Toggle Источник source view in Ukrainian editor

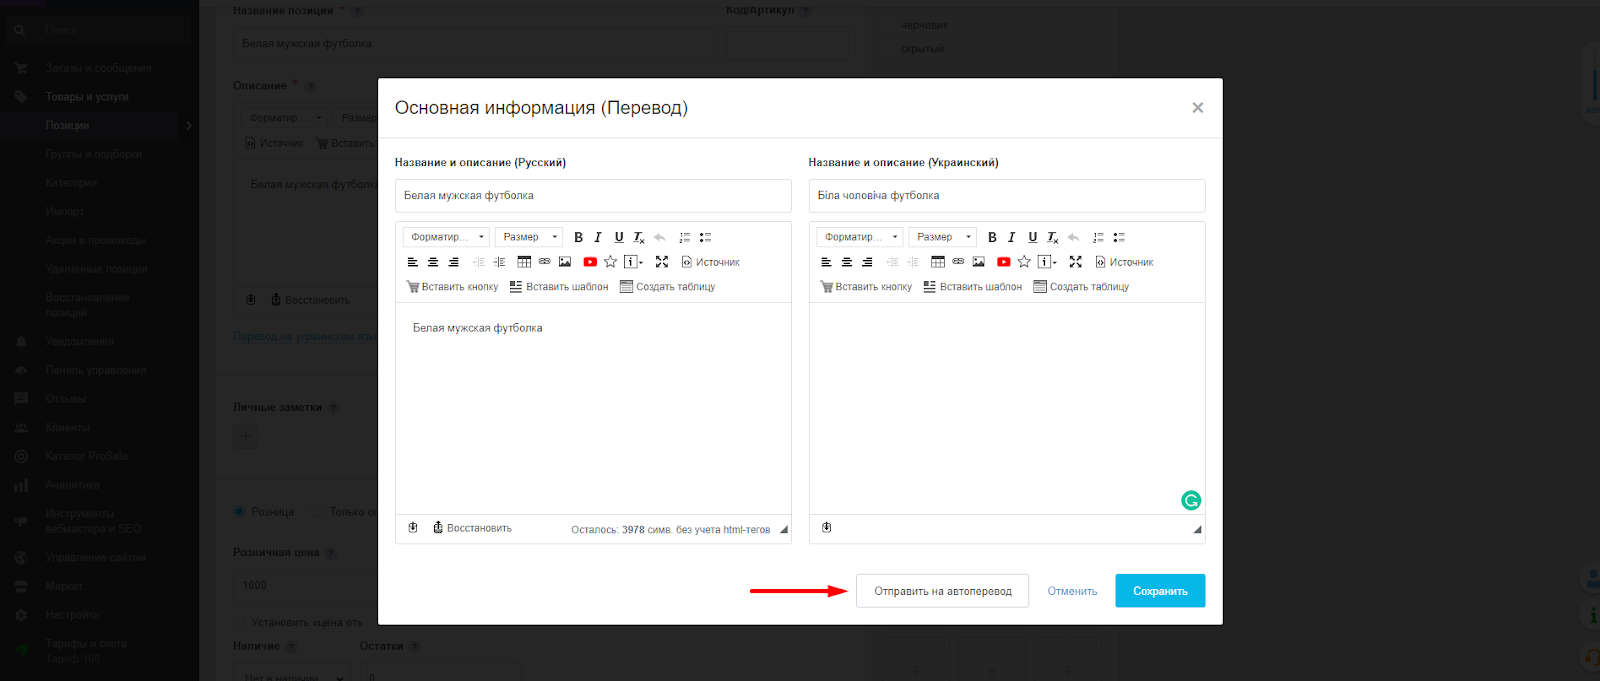coord(1125,262)
